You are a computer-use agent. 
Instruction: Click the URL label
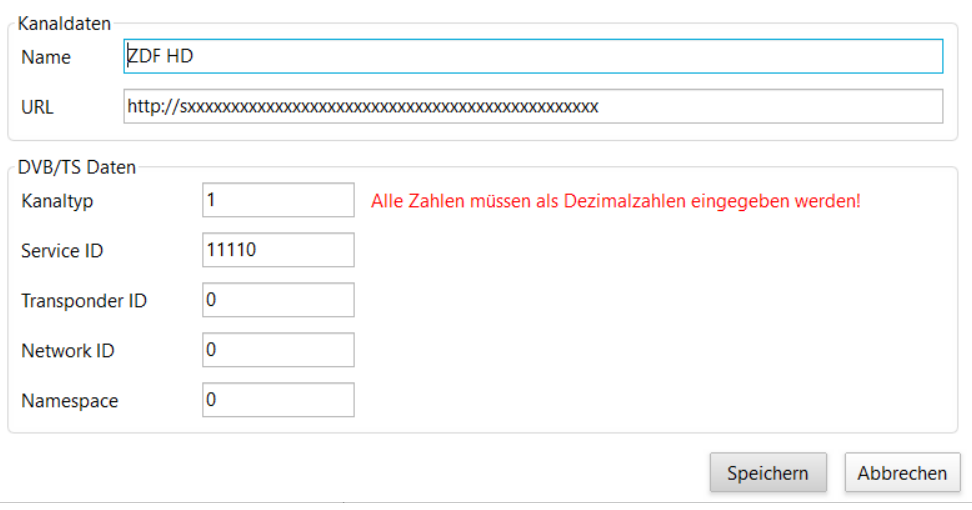click(x=38, y=107)
